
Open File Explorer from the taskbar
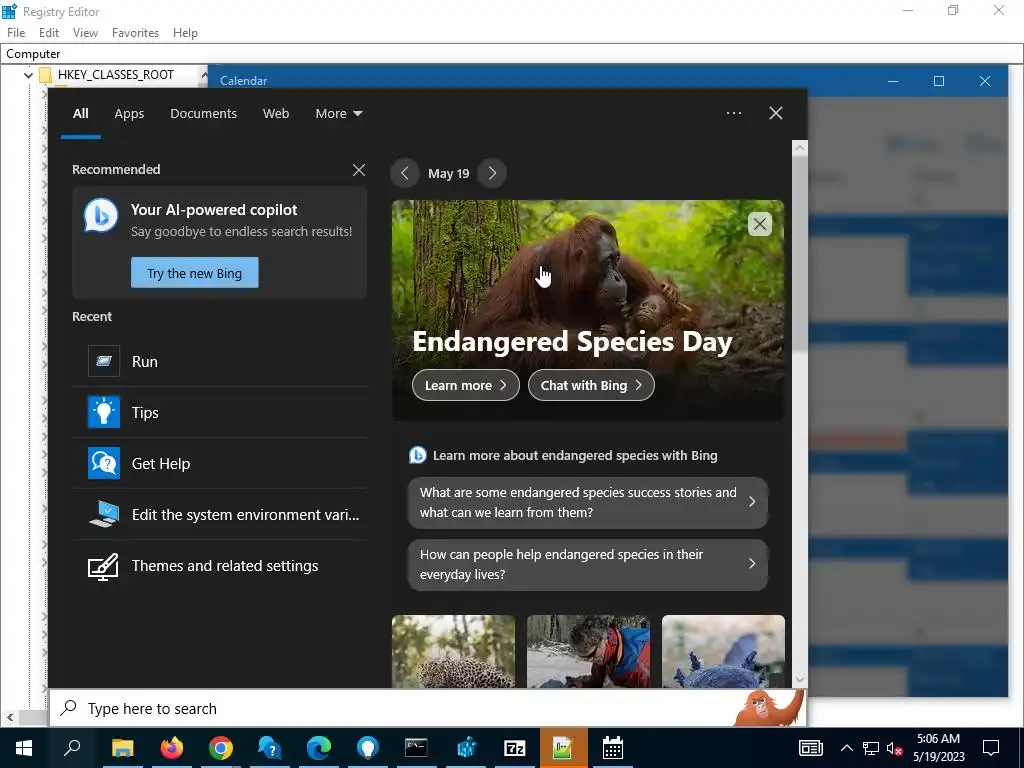click(x=122, y=748)
